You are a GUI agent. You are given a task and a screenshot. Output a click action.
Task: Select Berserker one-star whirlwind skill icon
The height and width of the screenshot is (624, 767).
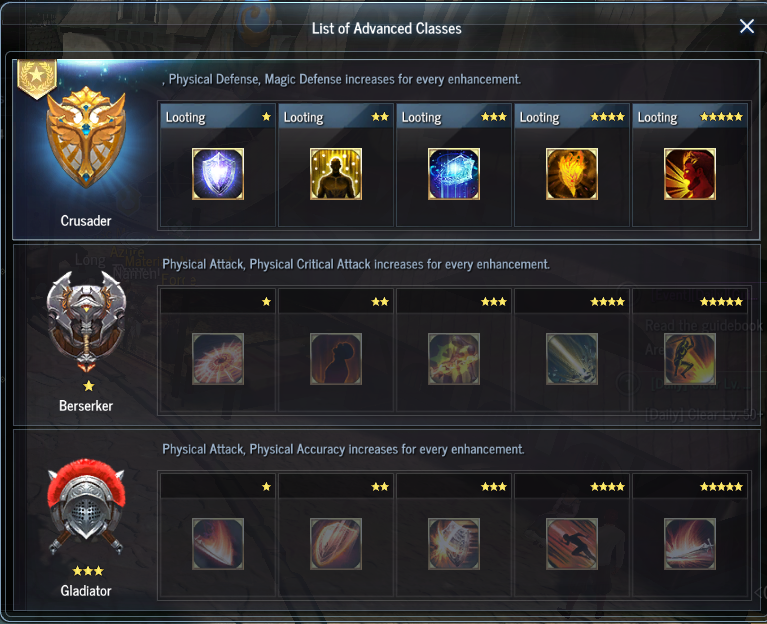pyautogui.click(x=218, y=359)
